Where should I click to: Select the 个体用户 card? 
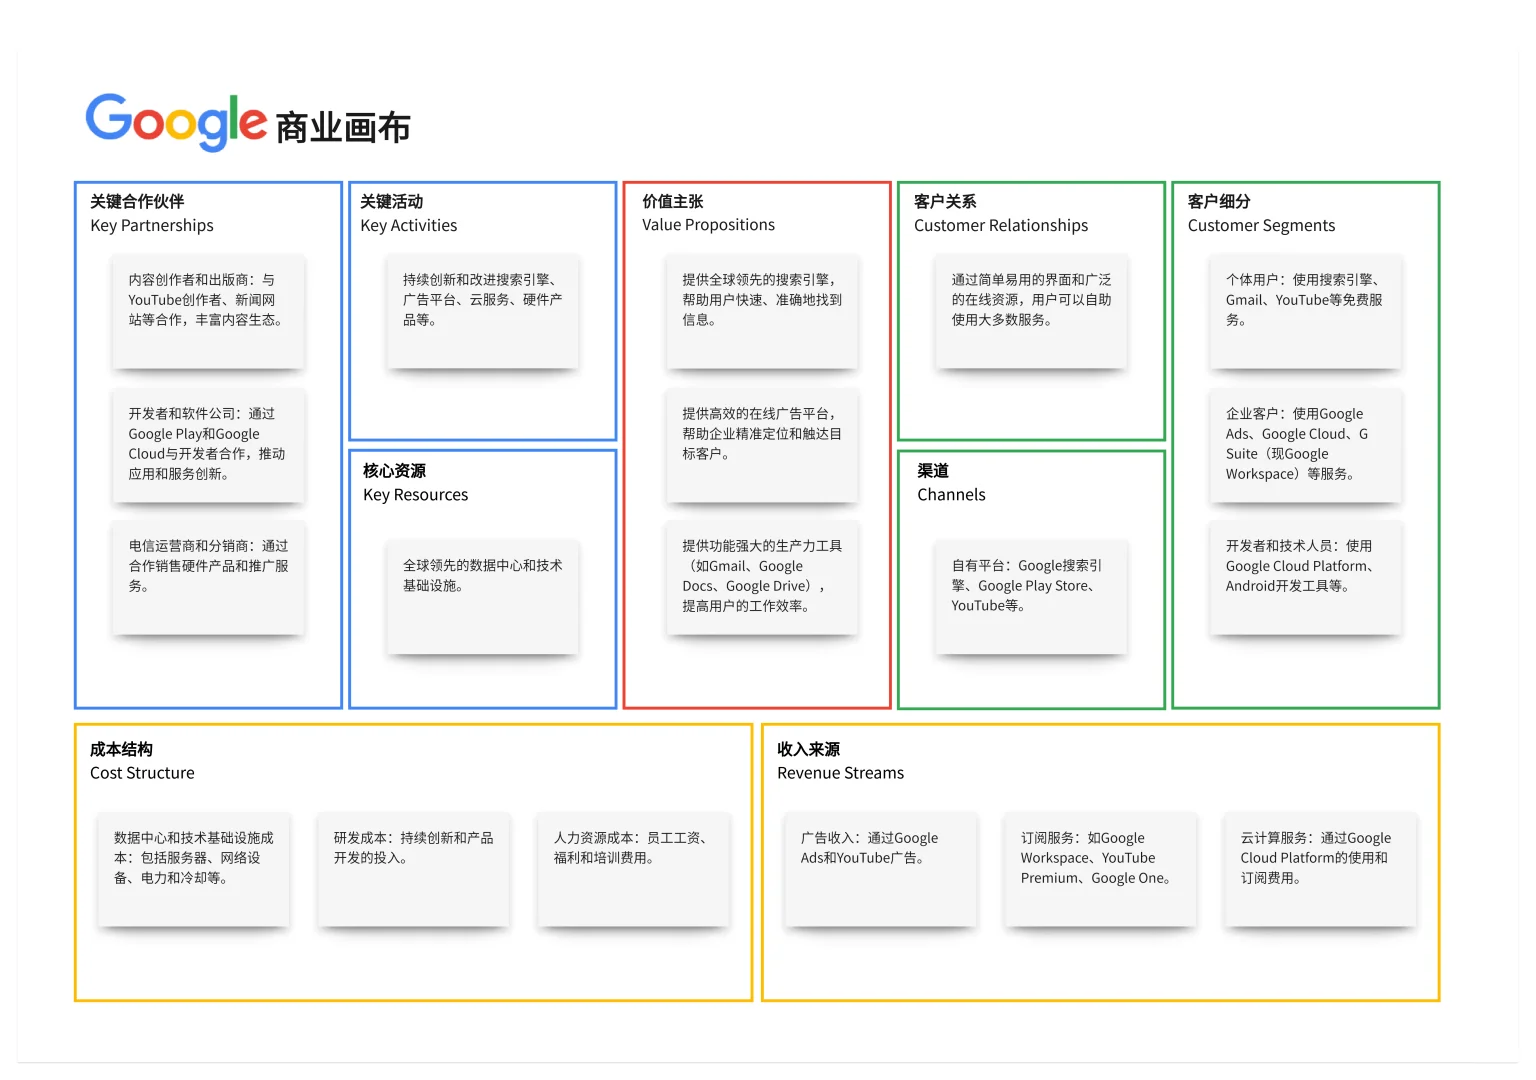click(x=1306, y=312)
